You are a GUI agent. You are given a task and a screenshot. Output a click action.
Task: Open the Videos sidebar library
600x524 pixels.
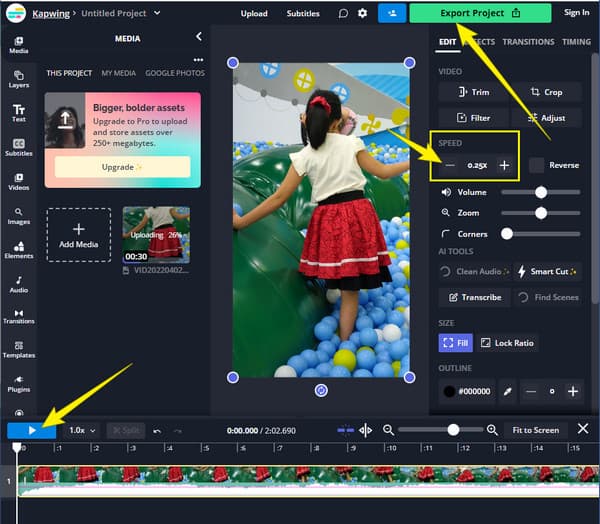click(x=18, y=182)
